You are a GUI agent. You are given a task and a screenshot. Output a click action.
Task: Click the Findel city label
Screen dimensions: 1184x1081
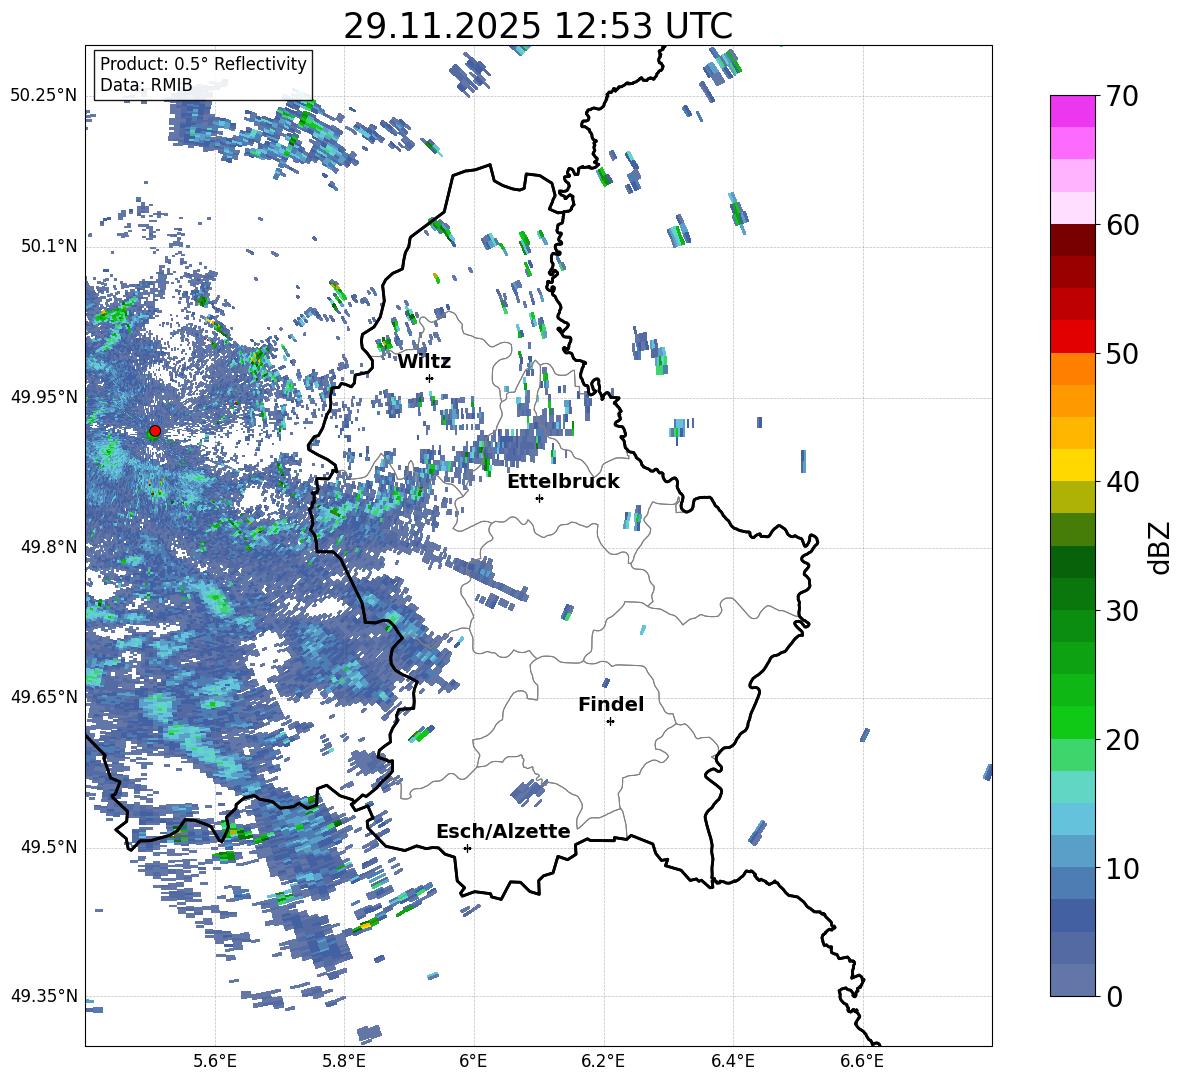611,704
